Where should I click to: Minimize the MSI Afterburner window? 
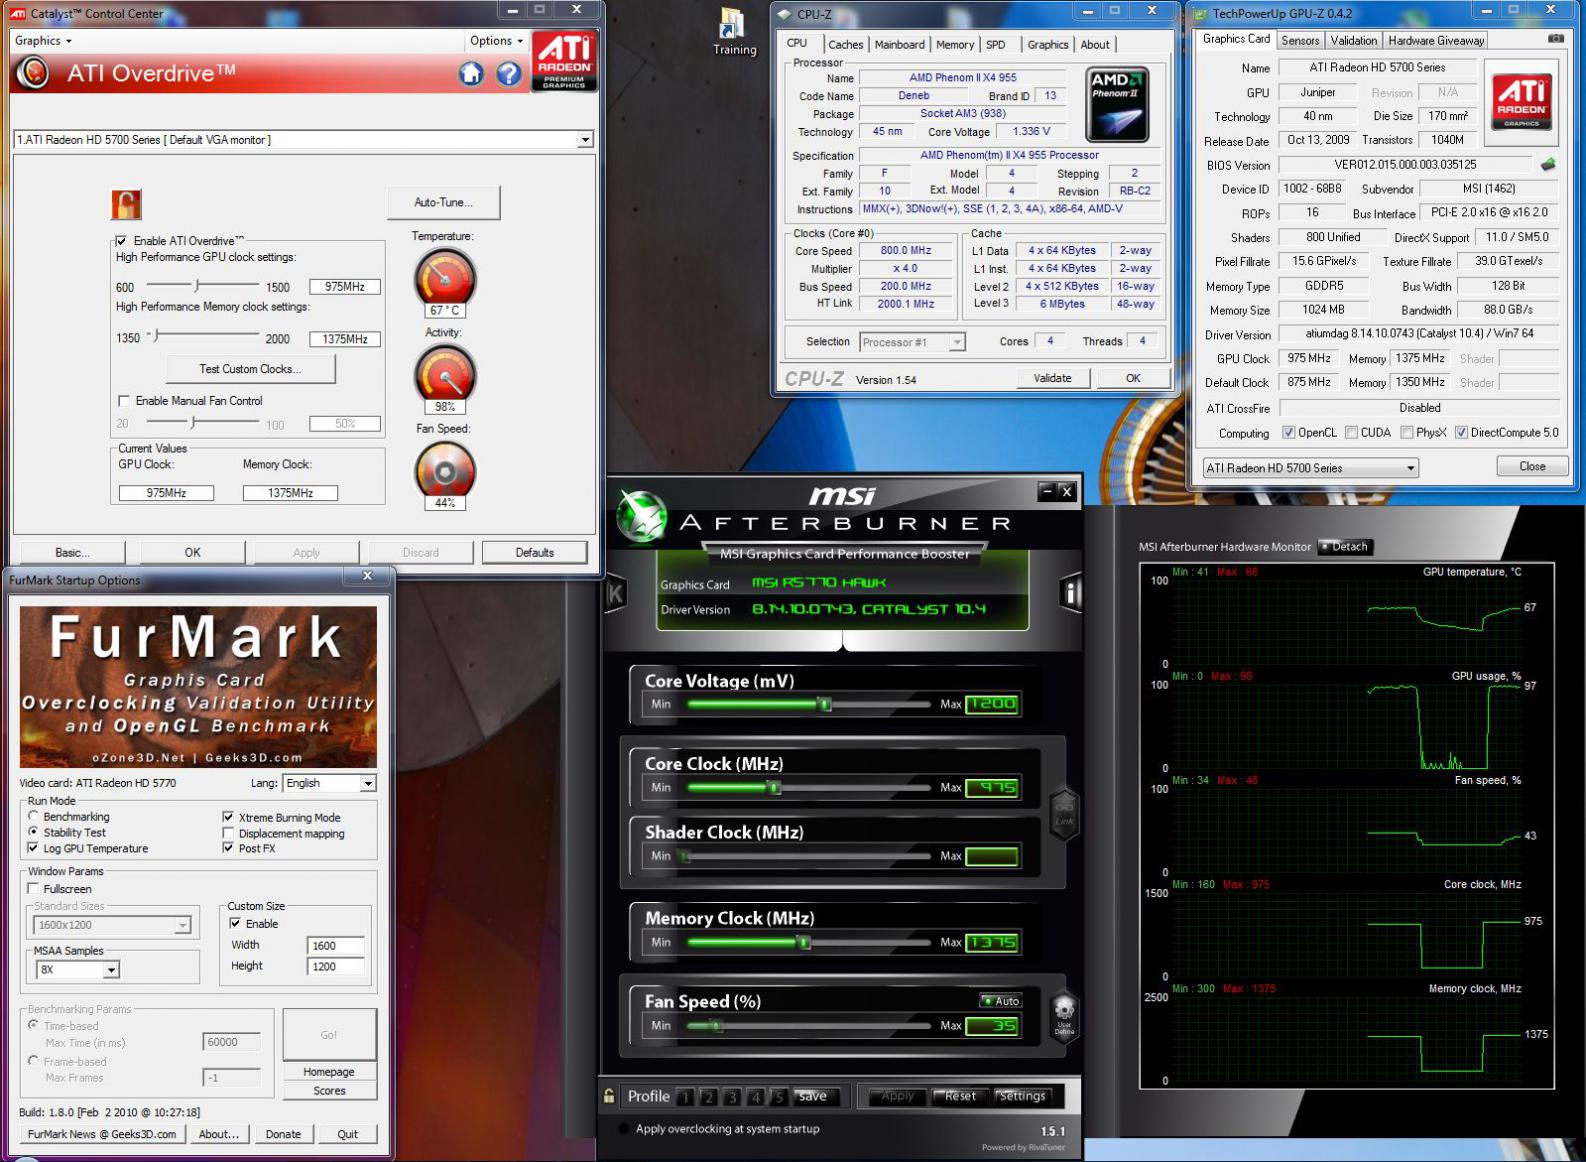pyautogui.click(x=1047, y=491)
